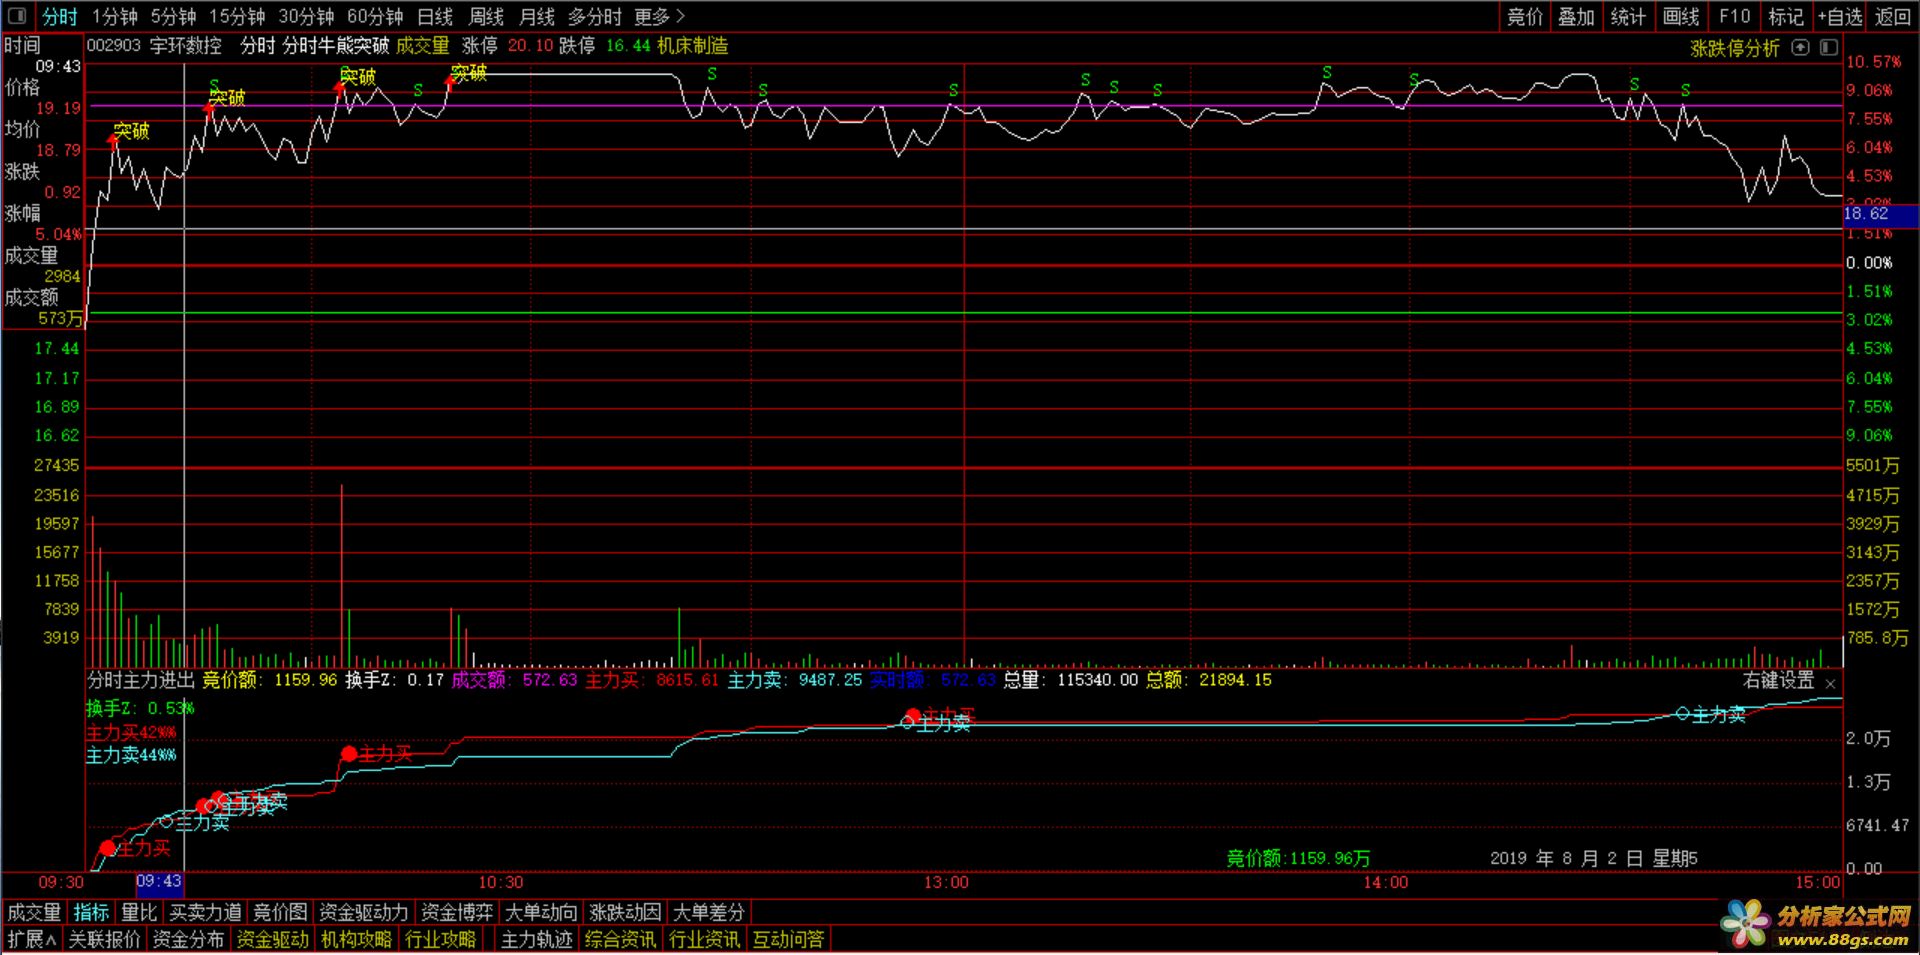This screenshot has height=955, width=1920.
Task: Select the 指标 bottom tab
Action: (x=91, y=912)
